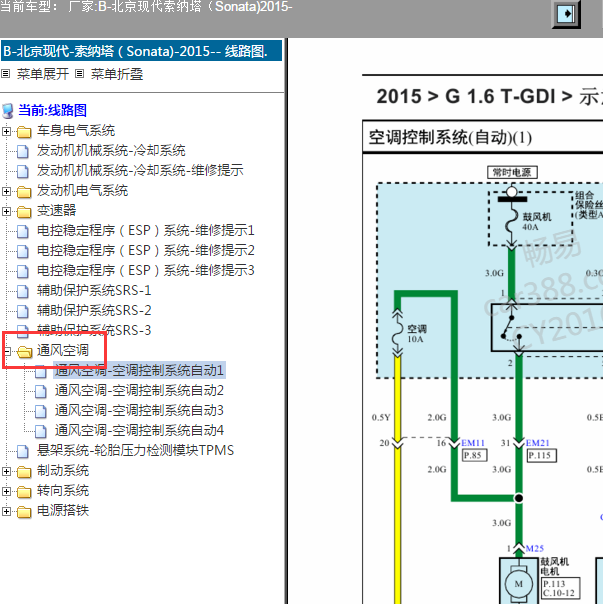Click the 菜单折叠 collapse-all icon
This screenshot has height=604, width=603.
pos(79,74)
